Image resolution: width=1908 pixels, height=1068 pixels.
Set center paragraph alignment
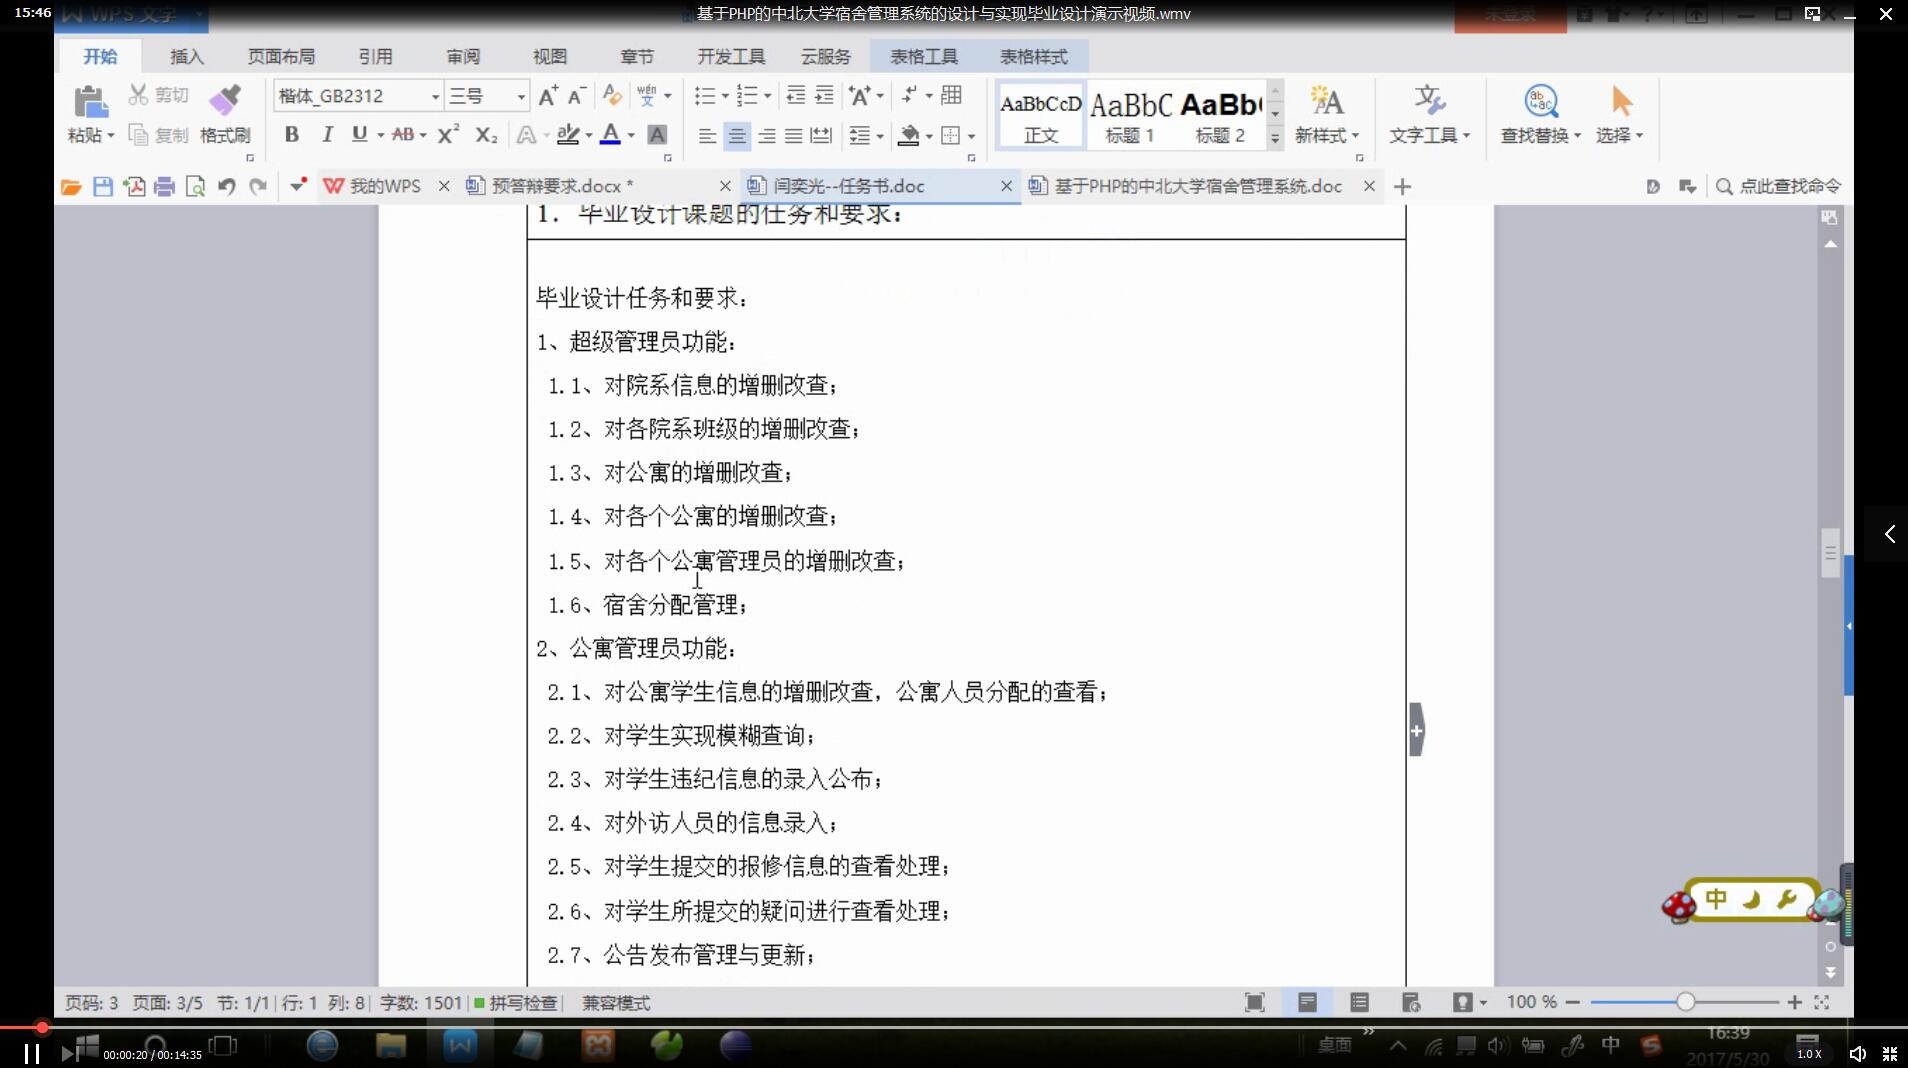[737, 135]
